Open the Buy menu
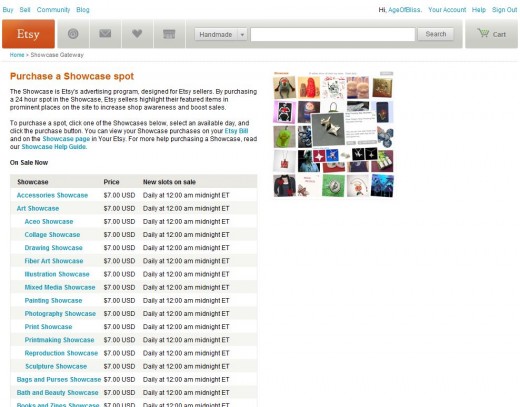The height and width of the screenshot is (407, 520). coord(8,10)
